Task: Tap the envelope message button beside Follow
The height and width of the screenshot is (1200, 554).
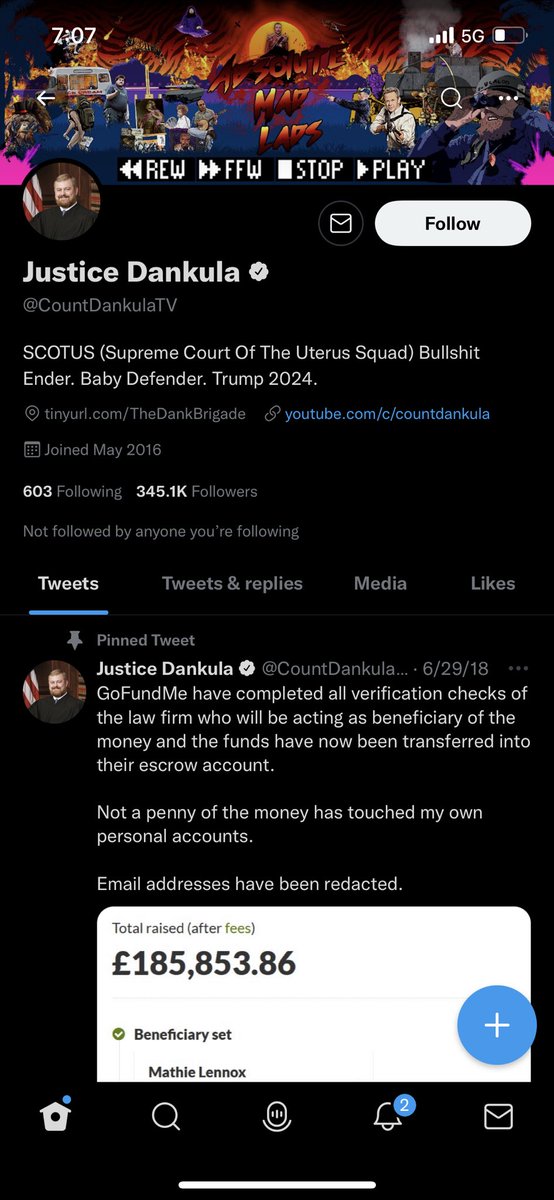Action: pyautogui.click(x=340, y=224)
